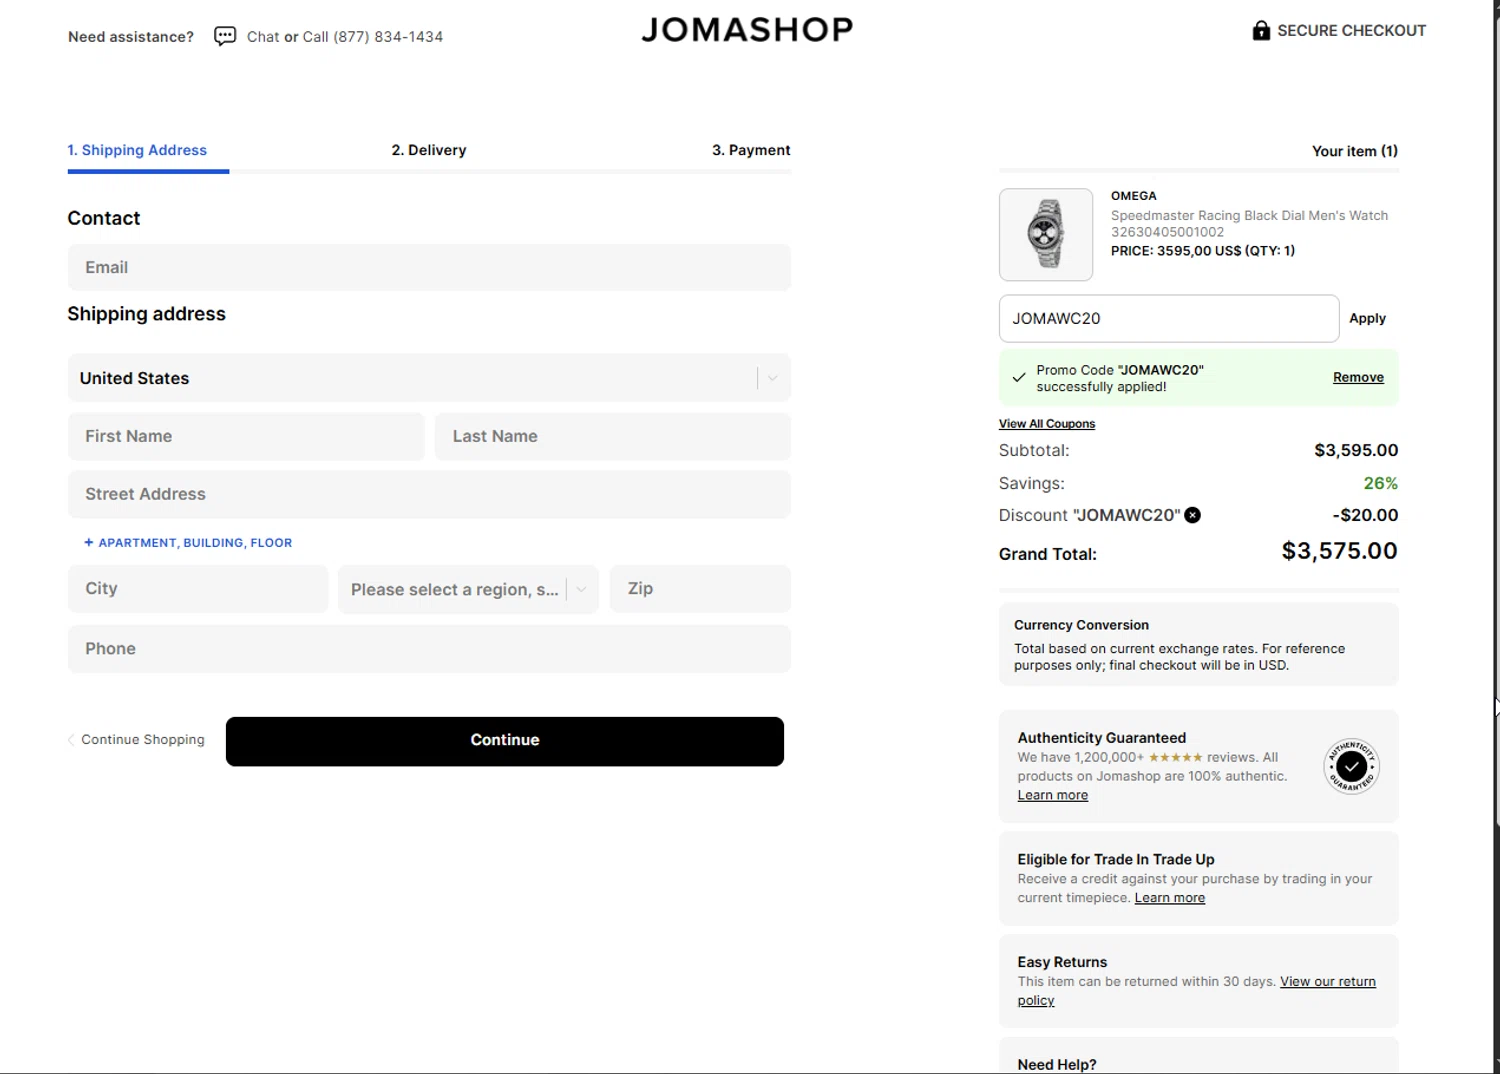Viewport: 1500px width, 1074px height.
Task: Click the JOMASHOP logo
Action: (747, 29)
